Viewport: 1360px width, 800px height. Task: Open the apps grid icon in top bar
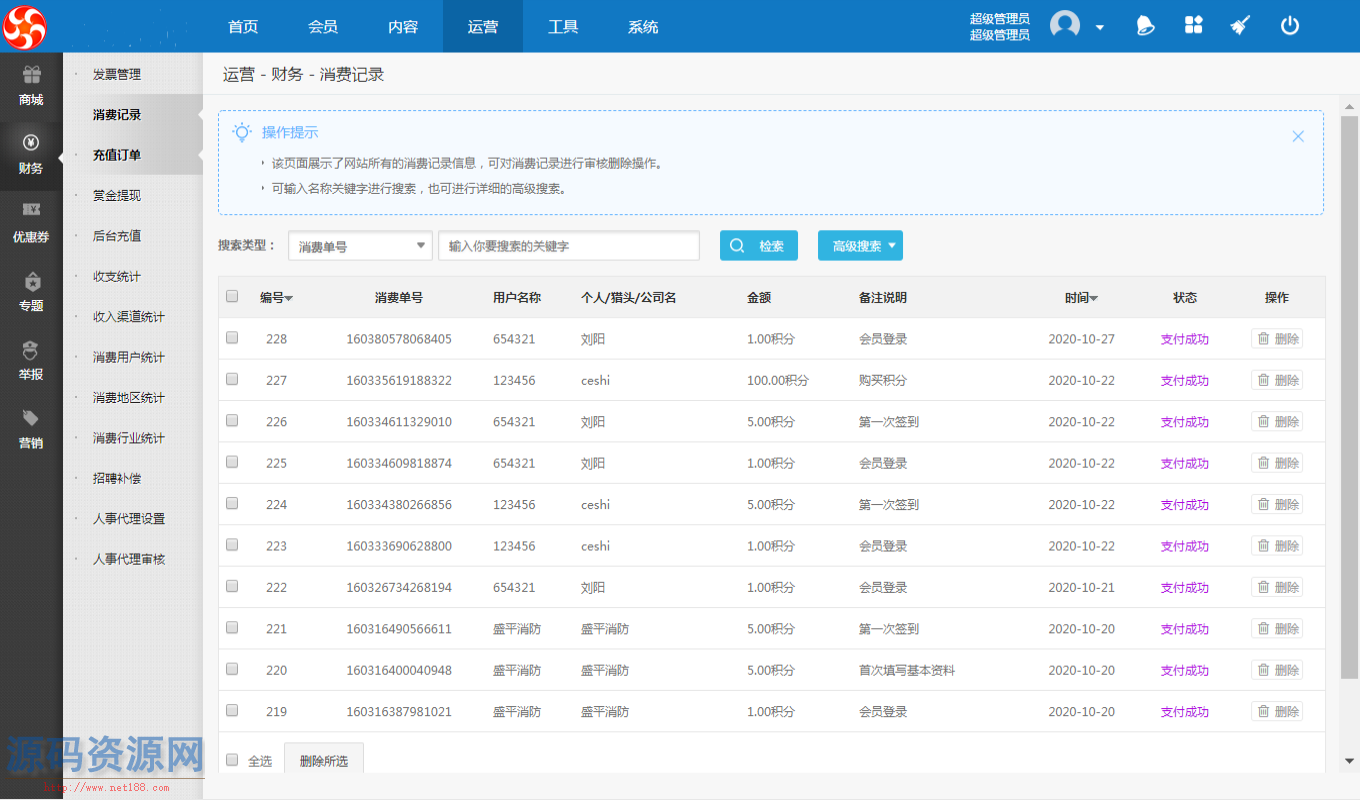pyautogui.click(x=1193, y=26)
